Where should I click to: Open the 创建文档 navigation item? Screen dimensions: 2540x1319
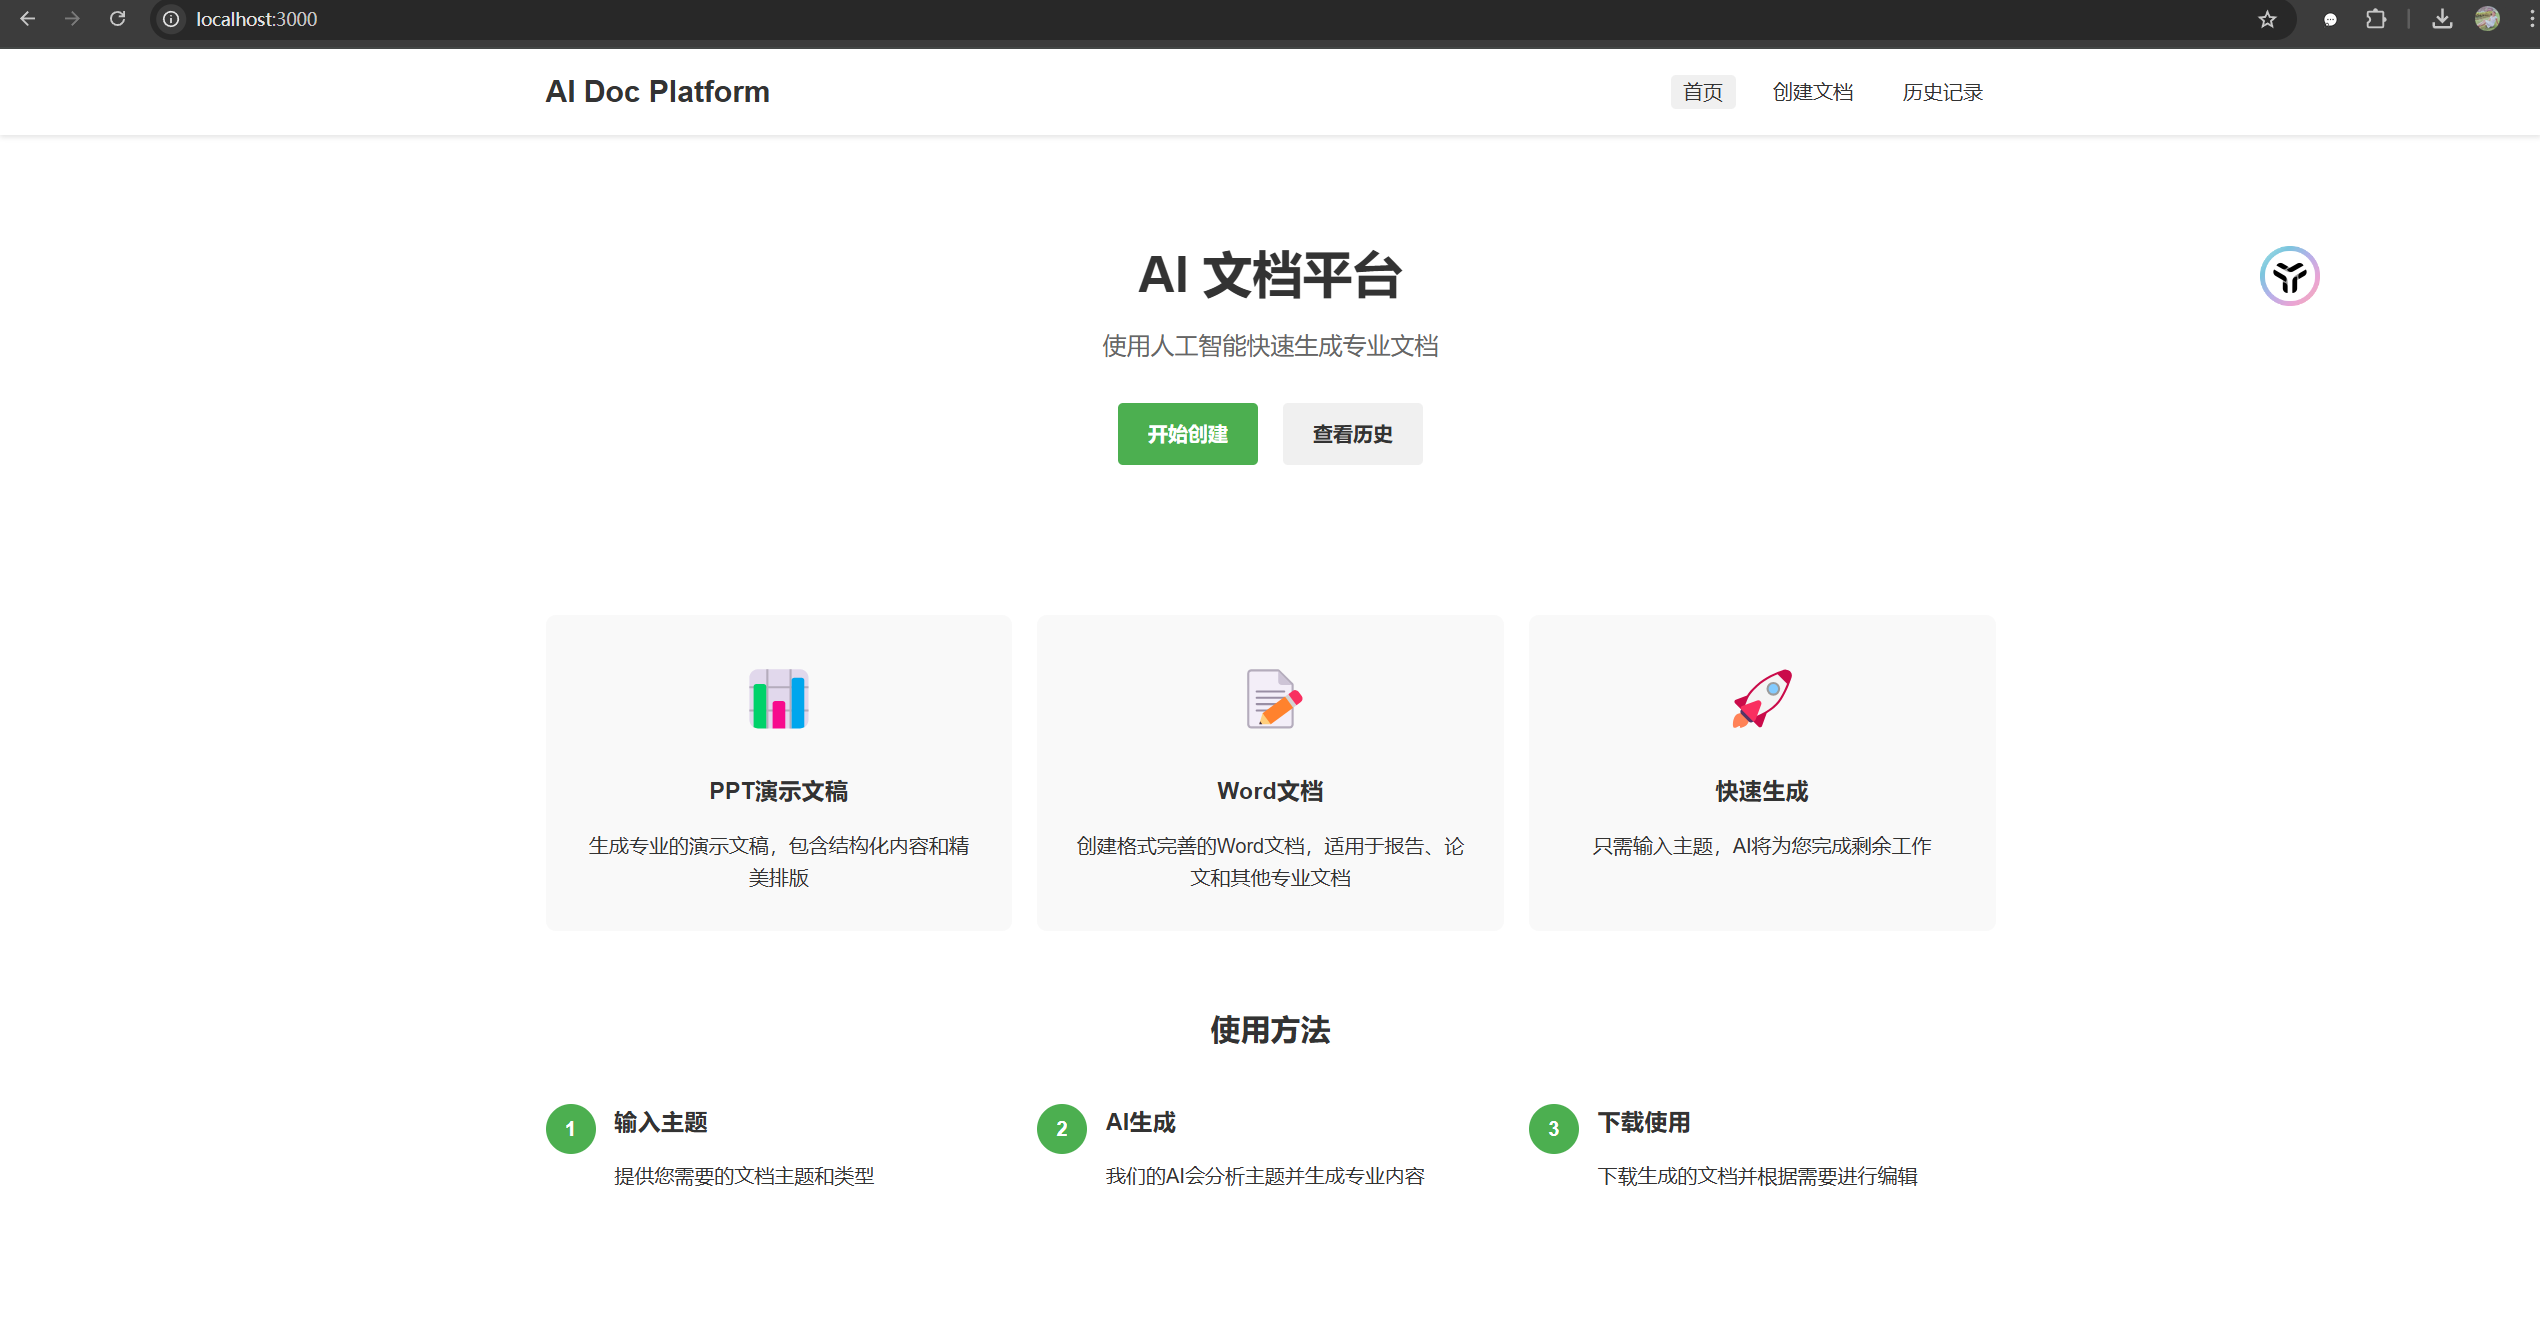coord(1812,92)
